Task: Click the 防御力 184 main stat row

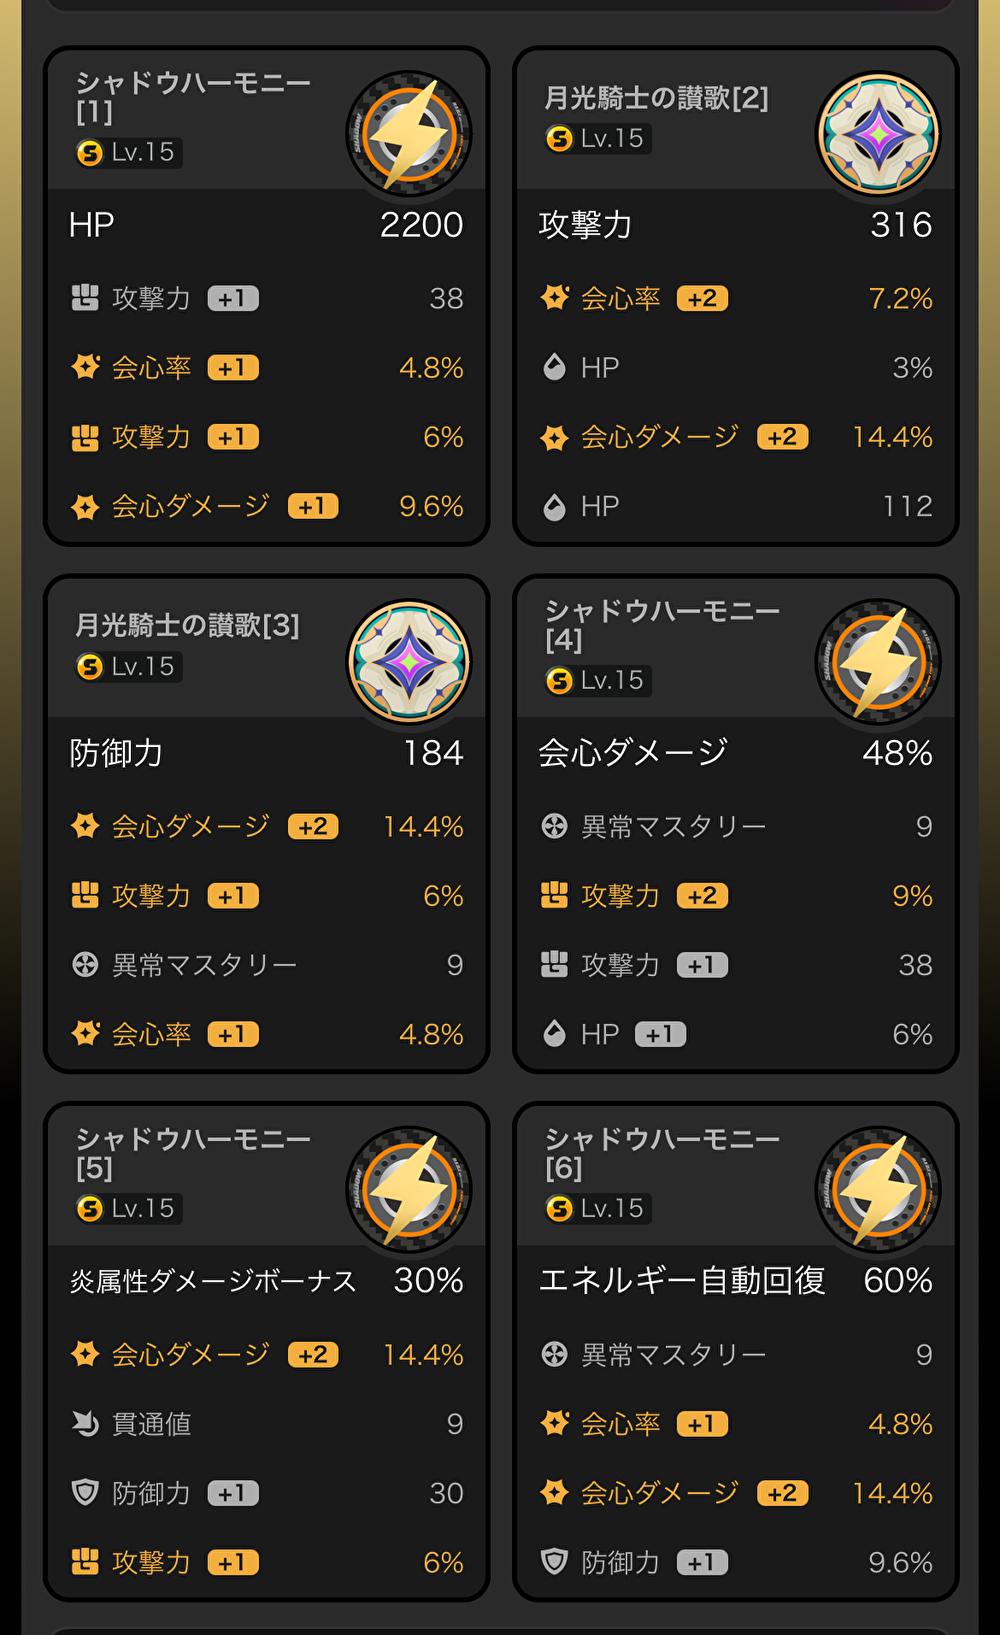Action: coord(266,753)
